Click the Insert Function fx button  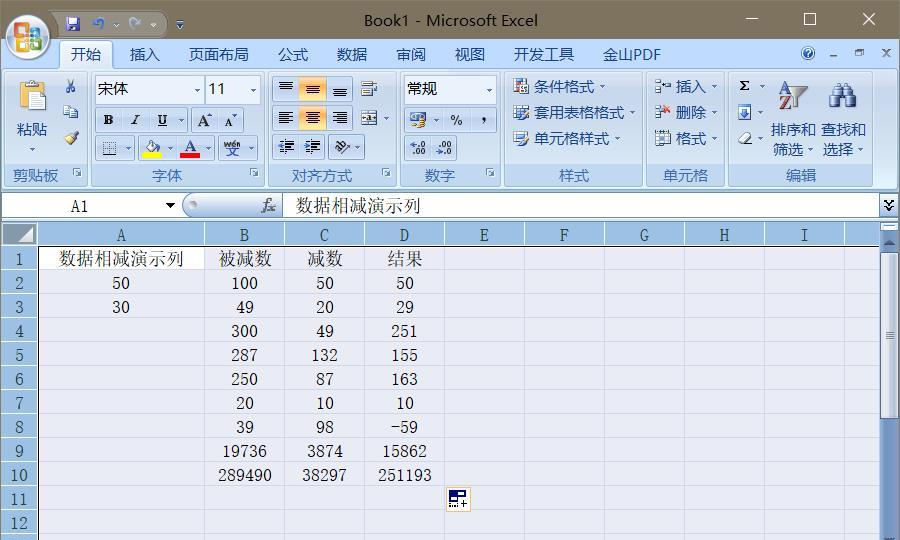pos(267,205)
